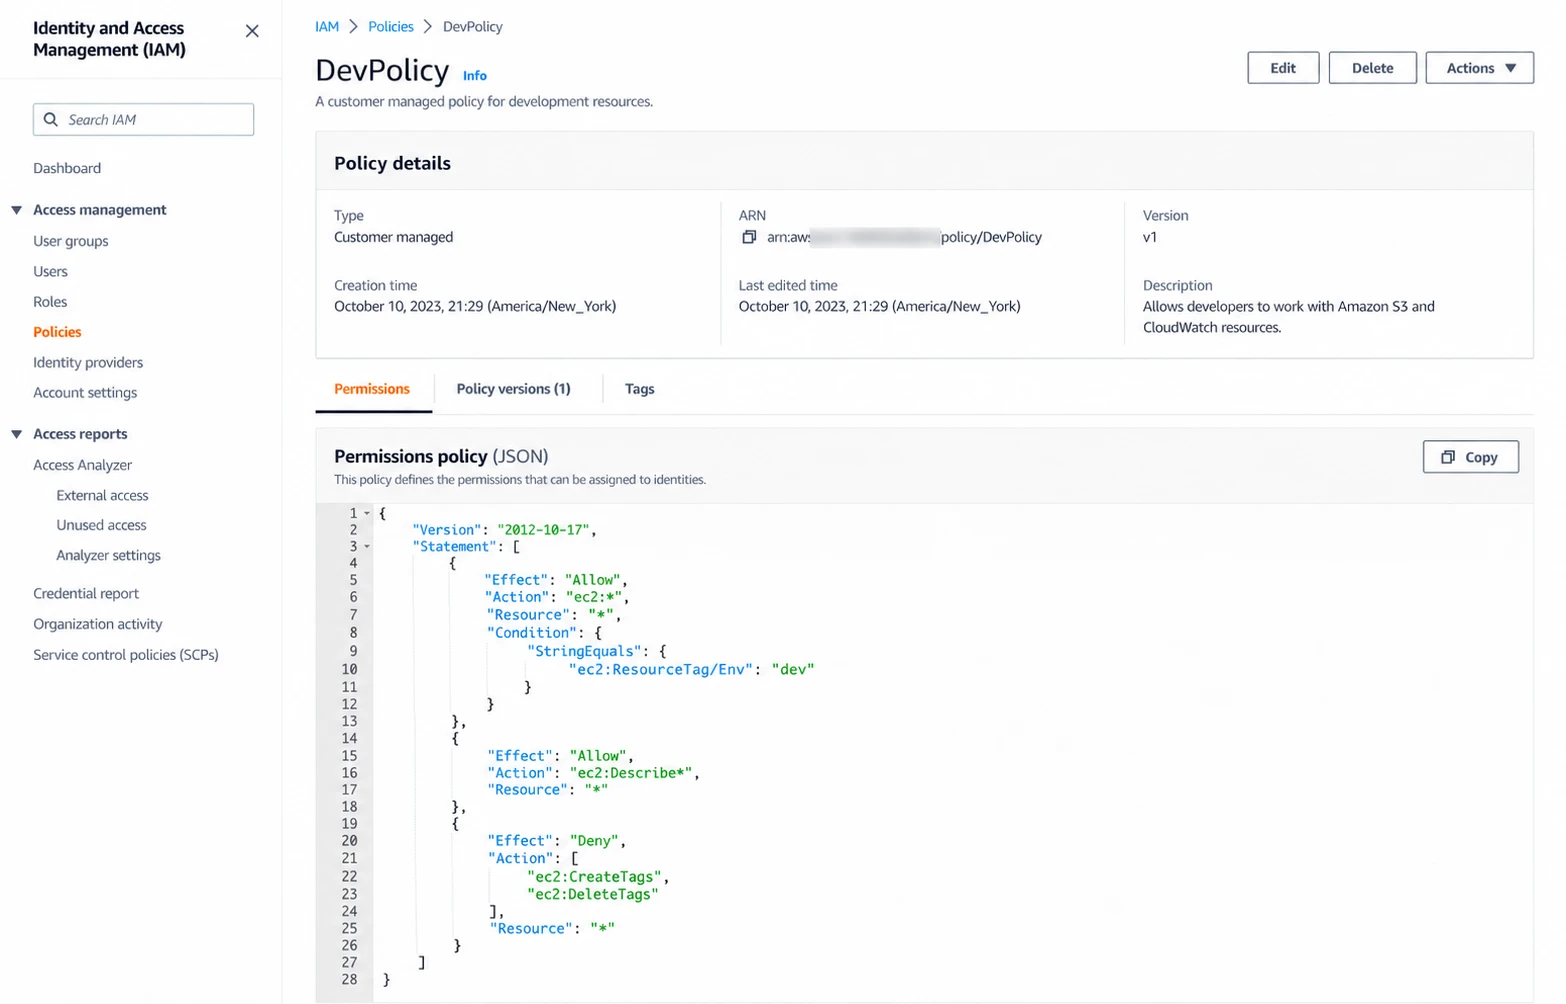Screen dimensions: 1566x1004
Task: Fold the Statement array at line 3
Action: click(367, 547)
